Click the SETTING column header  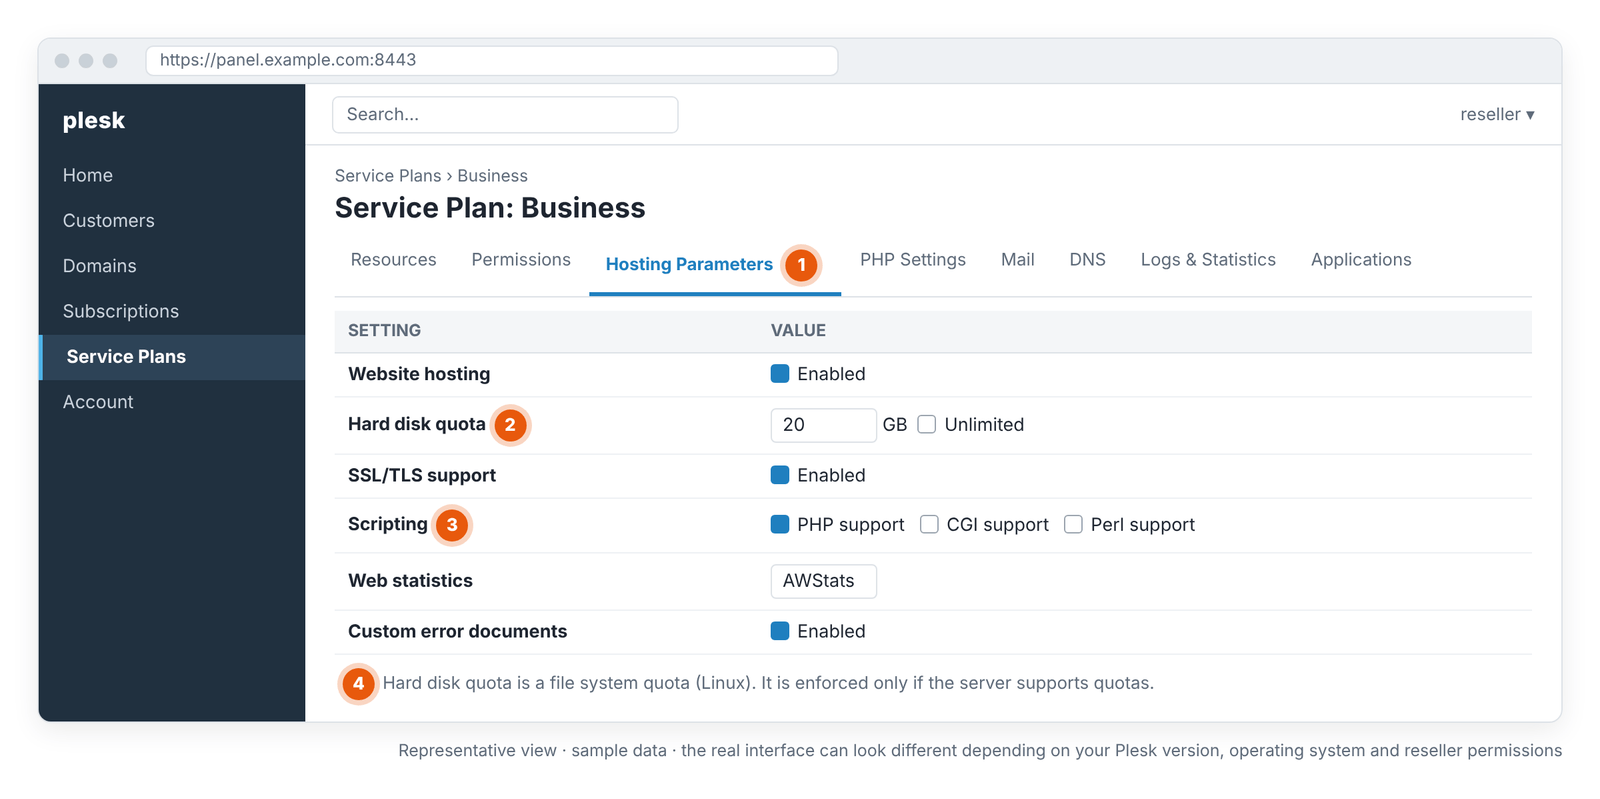click(384, 330)
